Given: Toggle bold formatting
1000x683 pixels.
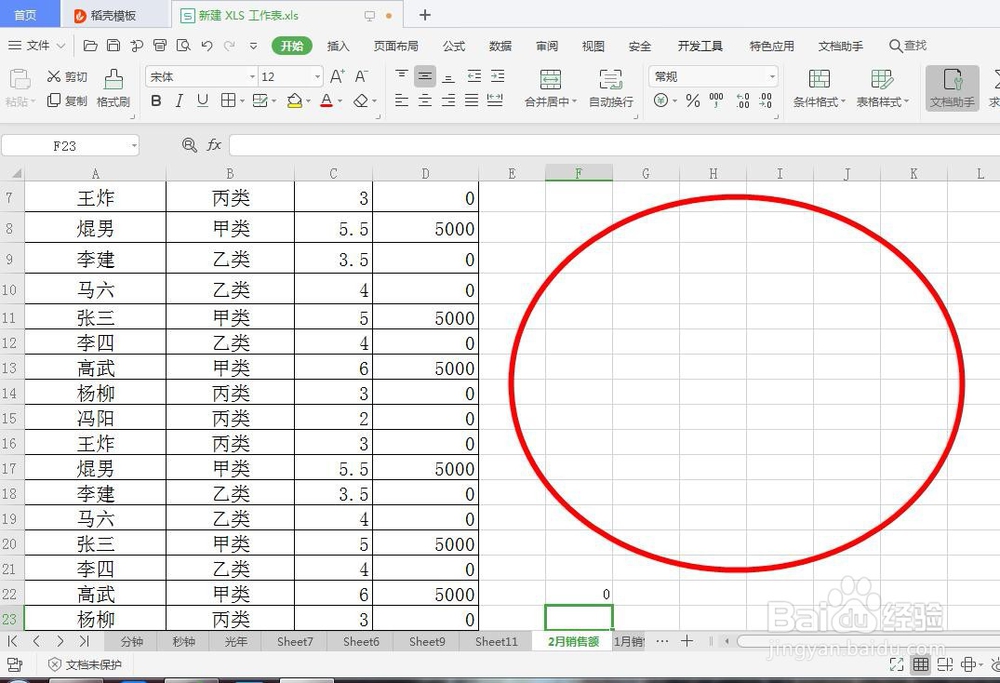Looking at the screenshot, I should click(155, 100).
